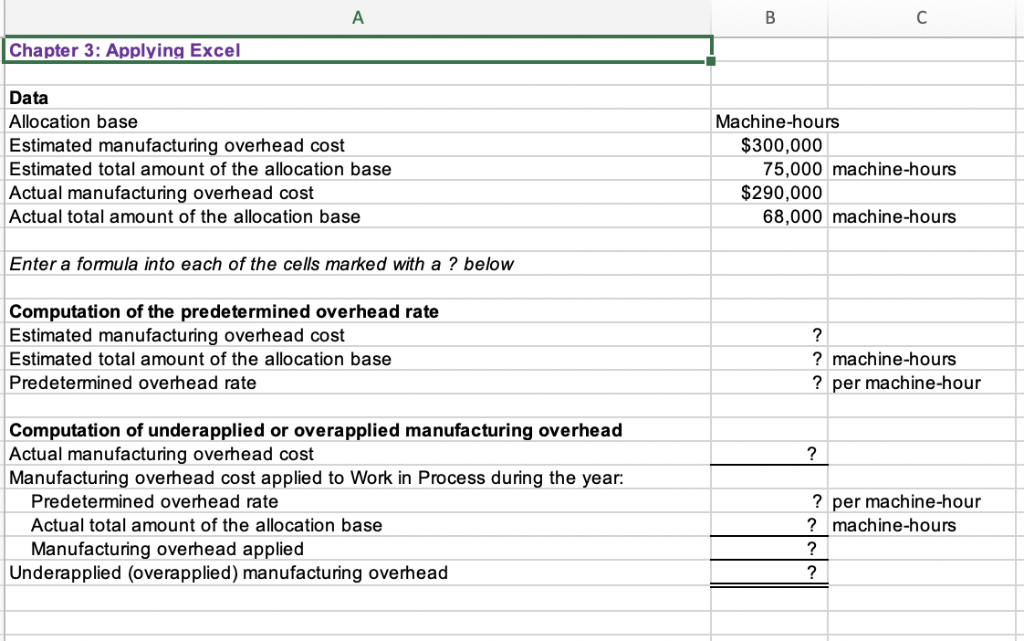Click the 68,000 machine-hours cell
1024x641 pixels.
pos(768,216)
